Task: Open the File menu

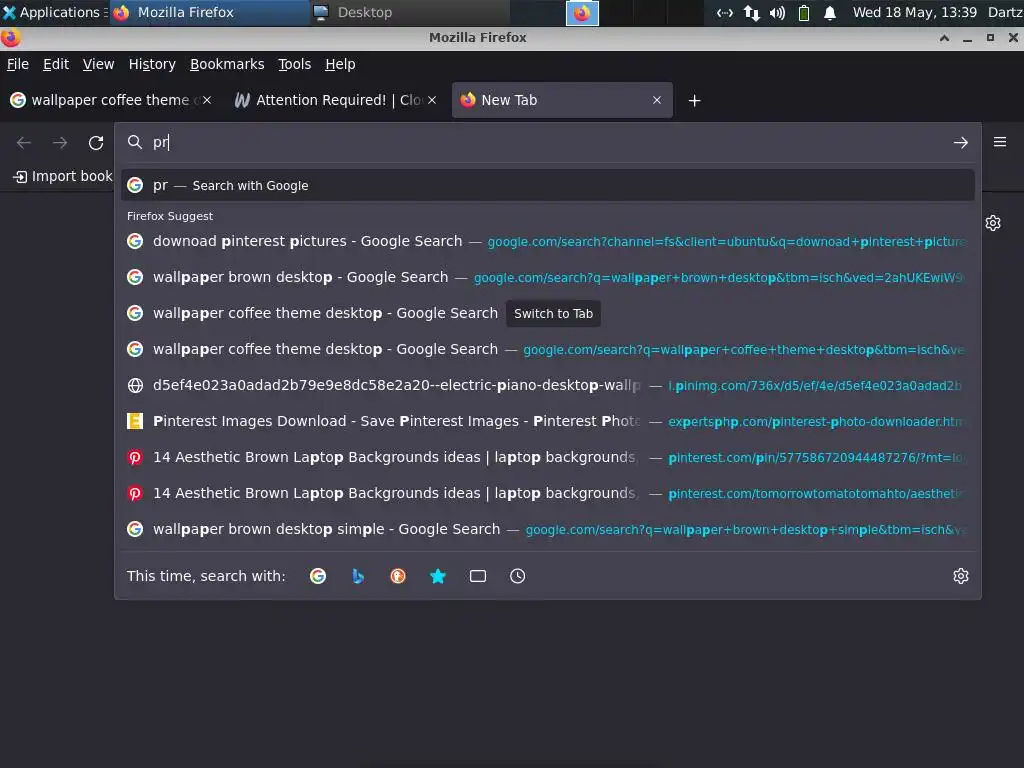Action: tap(18, 64)
